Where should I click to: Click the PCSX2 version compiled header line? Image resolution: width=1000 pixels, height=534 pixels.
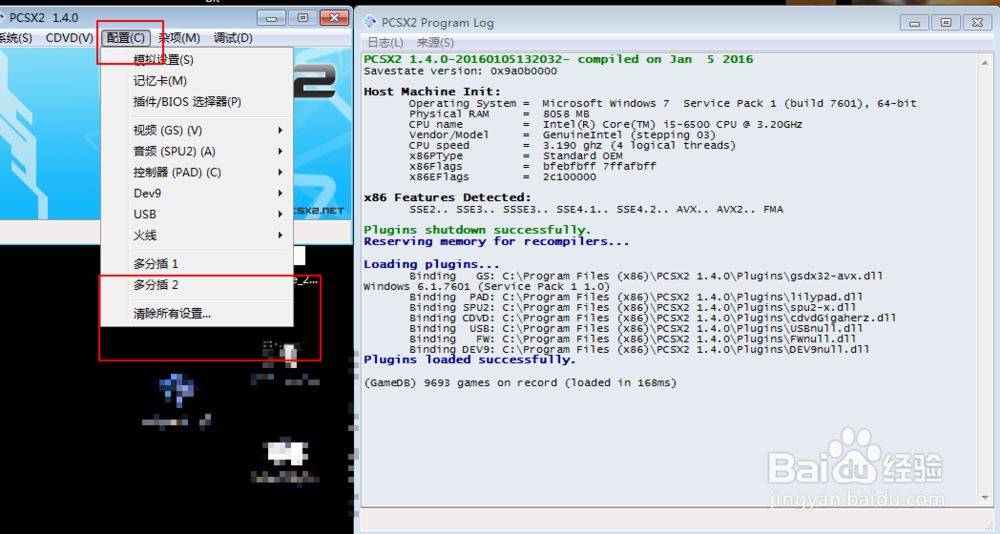(x=558, y=59)
